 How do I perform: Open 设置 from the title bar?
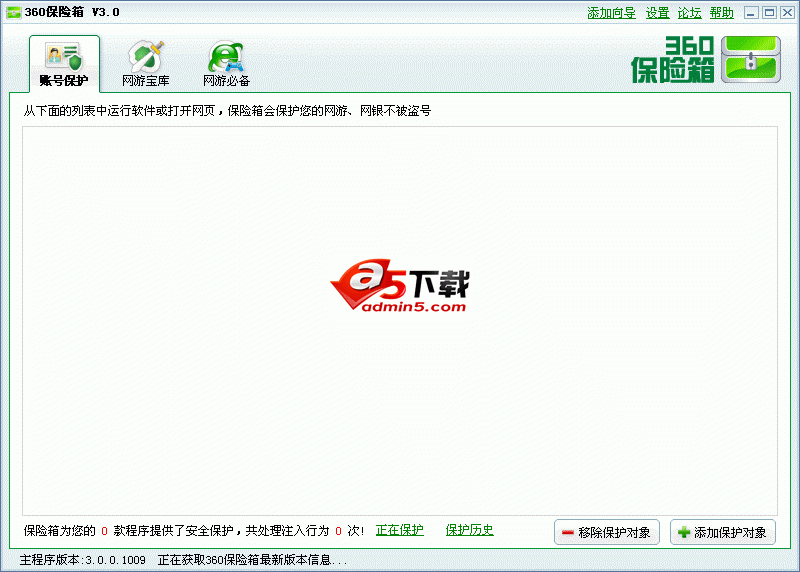657,13
